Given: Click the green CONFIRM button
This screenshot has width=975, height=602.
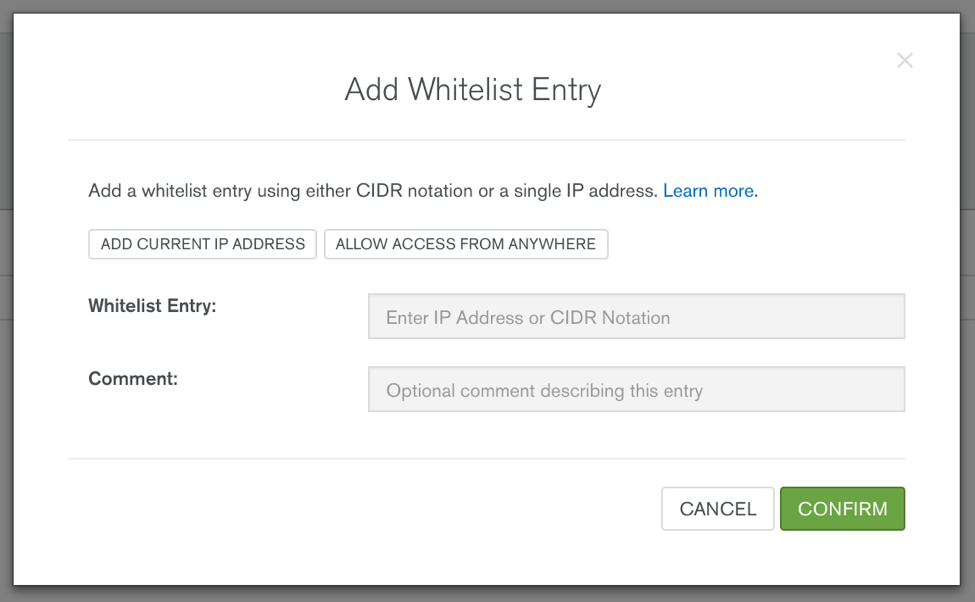Looking at the screenshot, I should coord(843,509).
